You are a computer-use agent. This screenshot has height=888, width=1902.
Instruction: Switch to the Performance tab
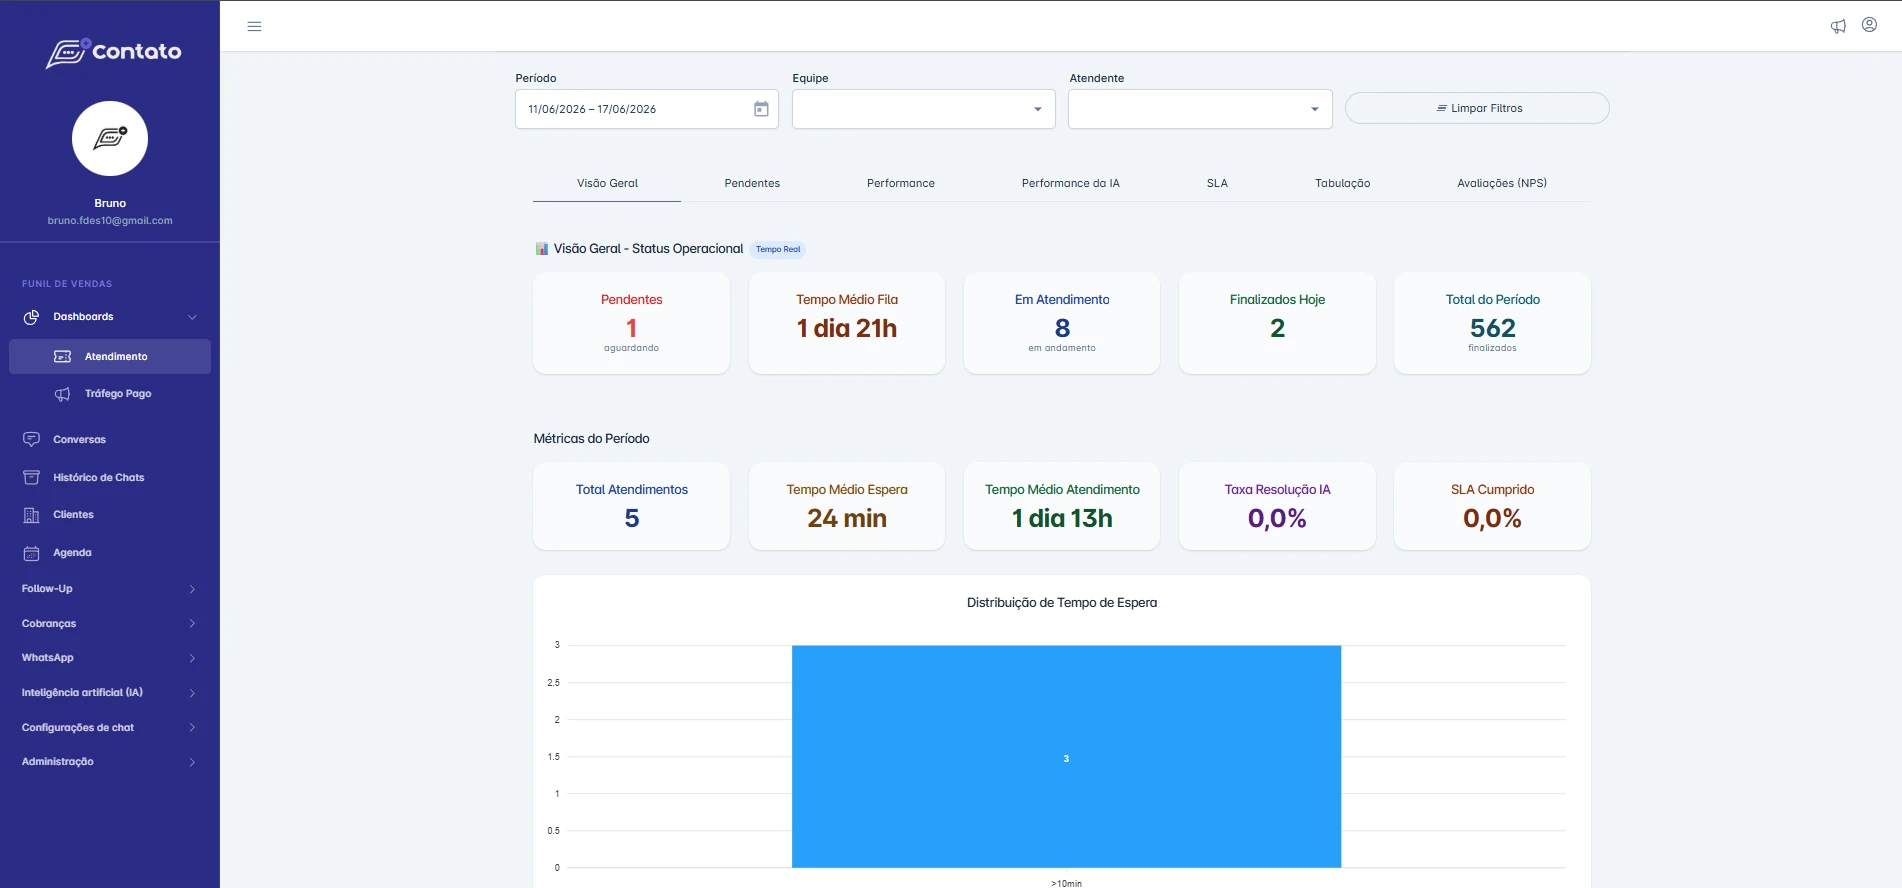point(901,184)
